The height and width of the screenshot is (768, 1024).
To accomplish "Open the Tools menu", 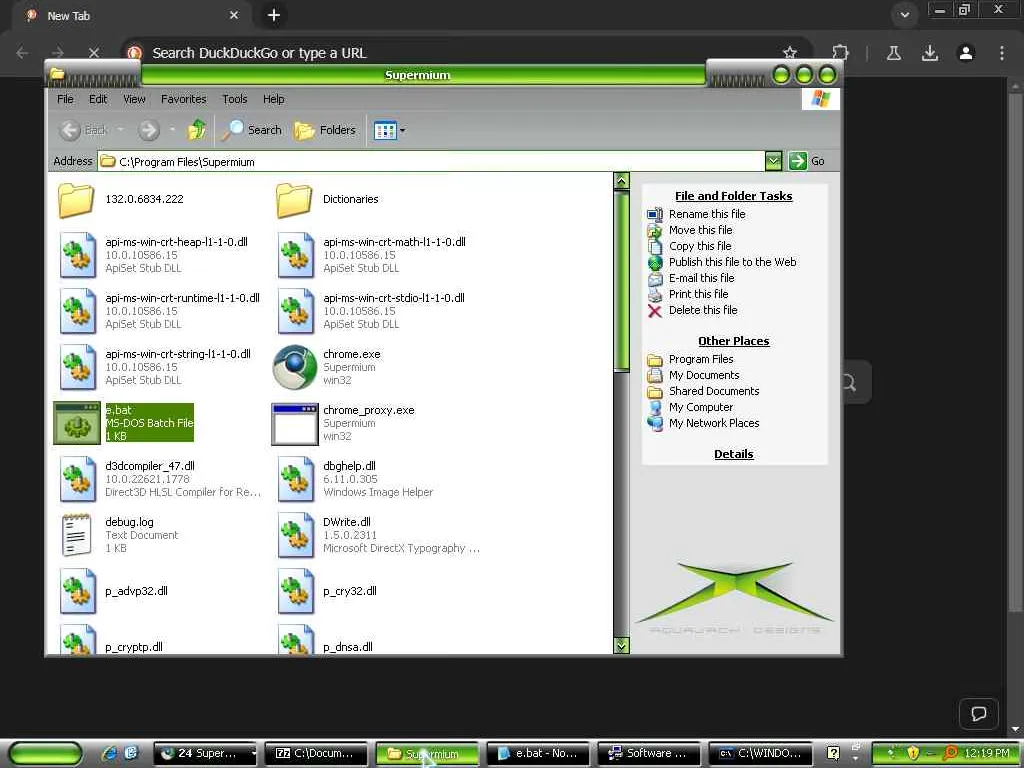I will point(234,99).
